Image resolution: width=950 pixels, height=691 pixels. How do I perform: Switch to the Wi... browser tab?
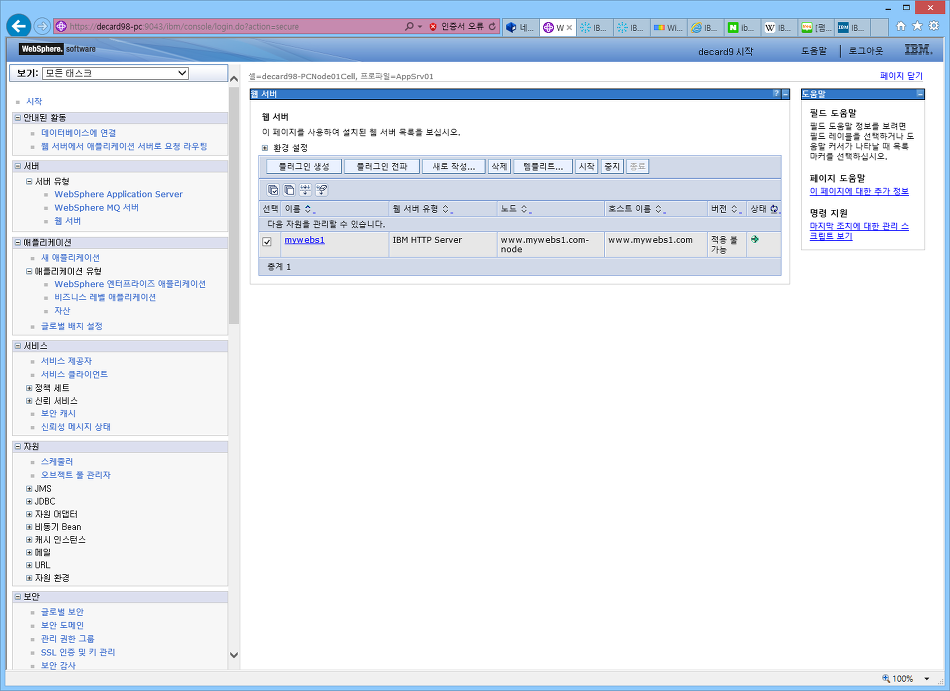coord(668,27)
